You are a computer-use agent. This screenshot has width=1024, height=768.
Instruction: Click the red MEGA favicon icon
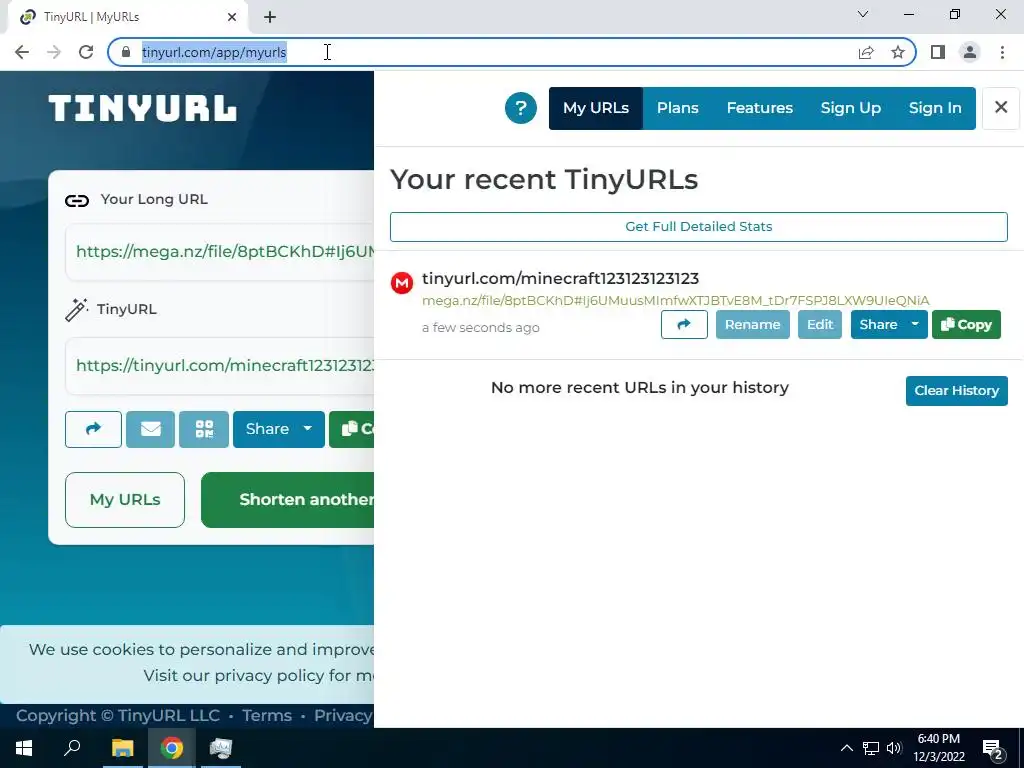tap(402, 283)
